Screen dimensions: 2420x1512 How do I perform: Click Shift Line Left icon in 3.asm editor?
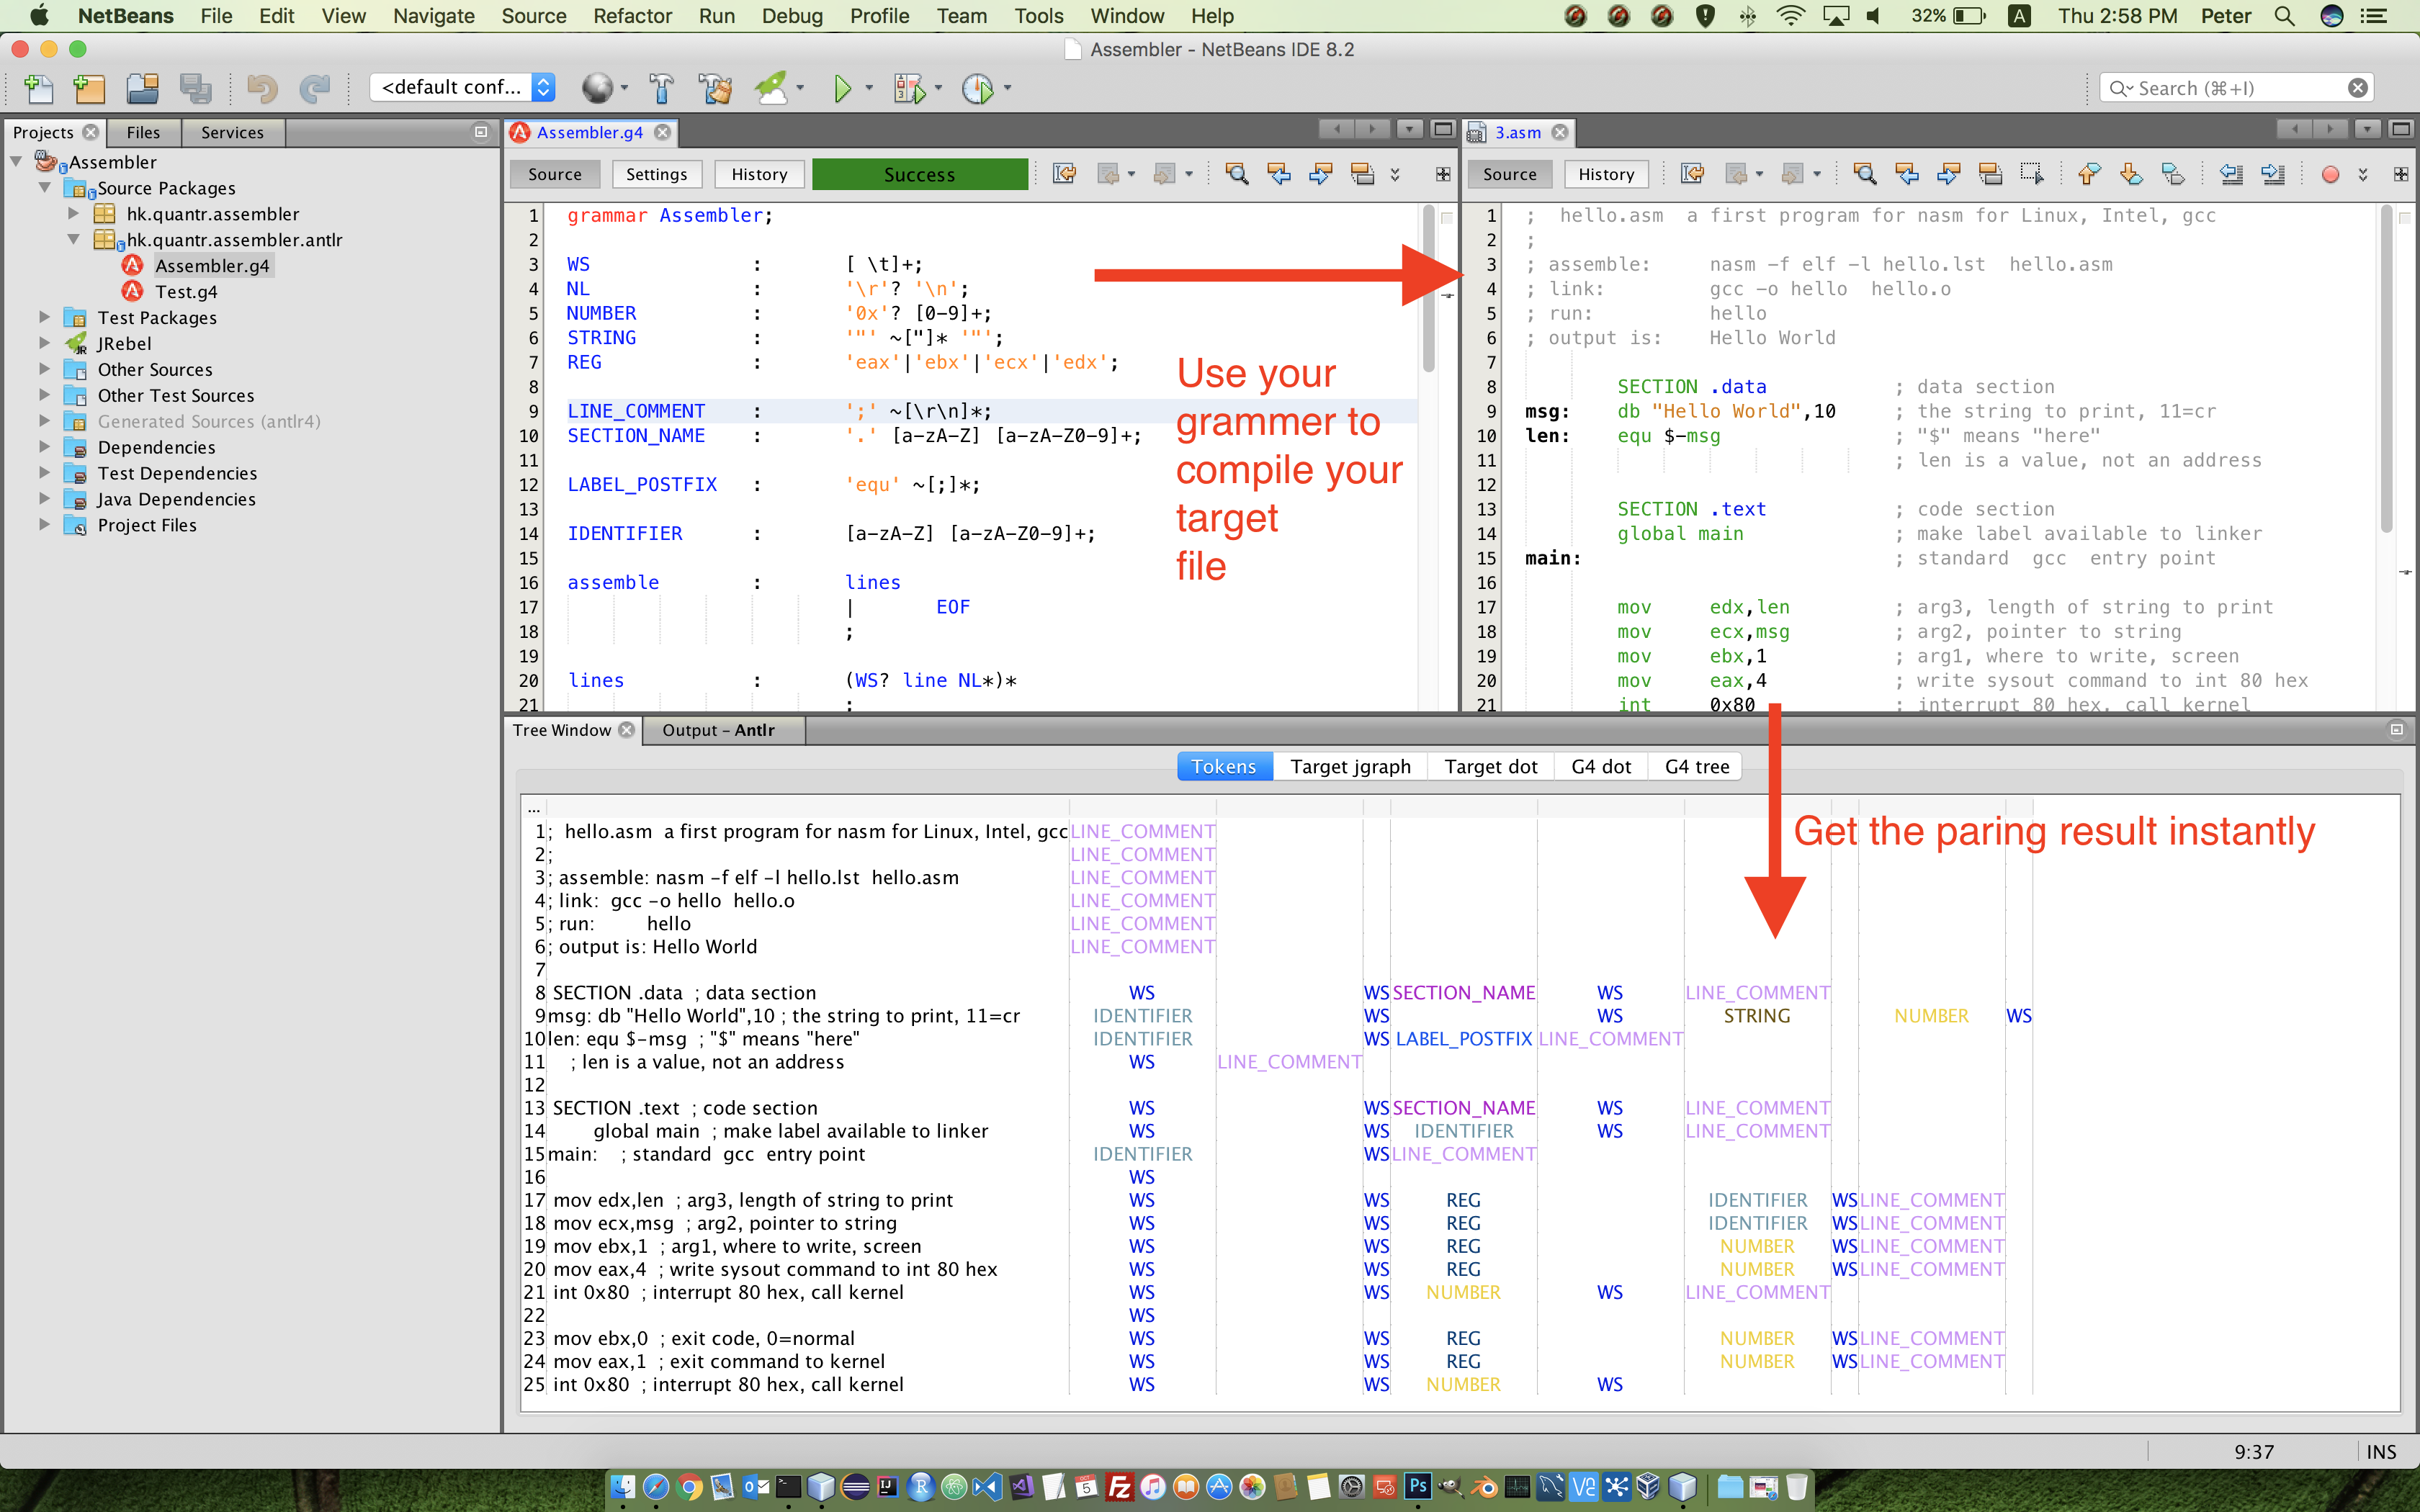pos(2230,174)
